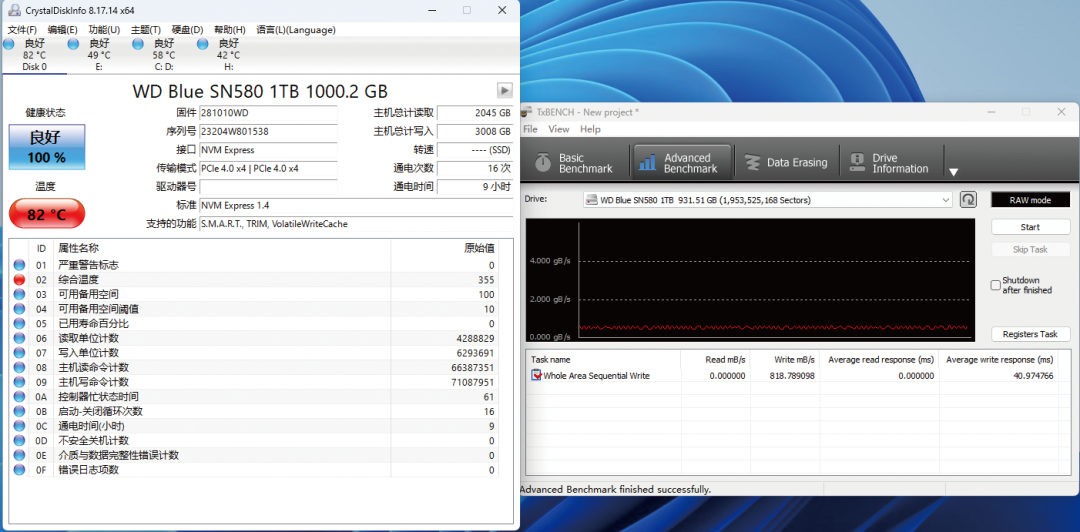Open the 硬盘(D) menu
Viewport: 1080px width, 532px height.
[187, 30]
